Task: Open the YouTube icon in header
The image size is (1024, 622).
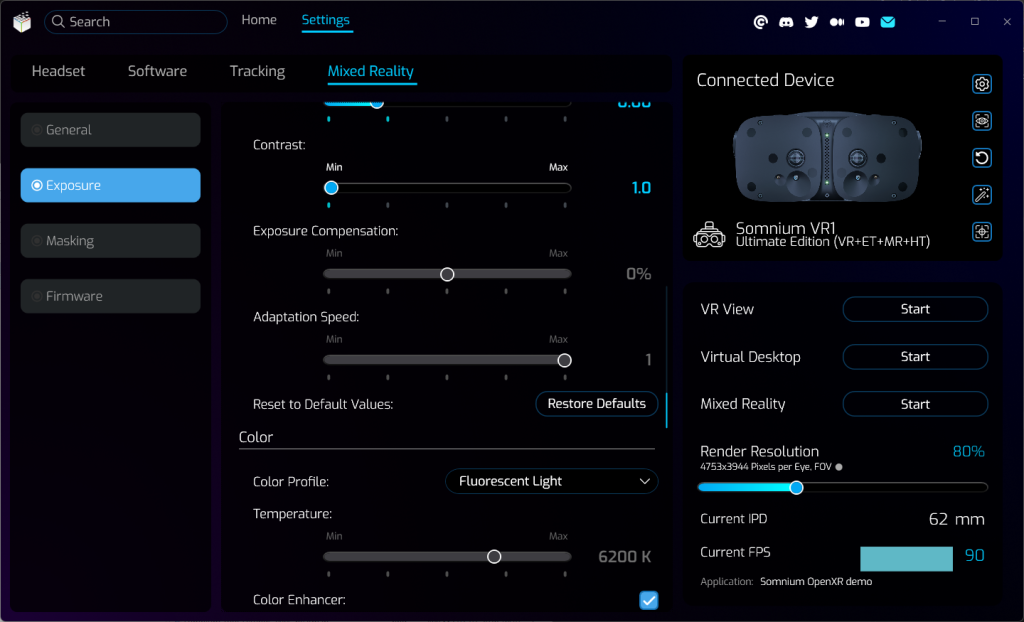Action: [862, 22]
